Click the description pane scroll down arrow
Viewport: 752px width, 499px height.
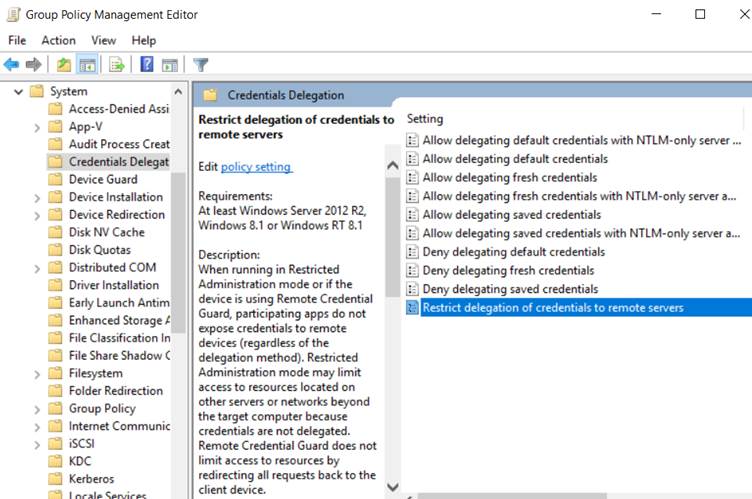(x=392, y=487)
